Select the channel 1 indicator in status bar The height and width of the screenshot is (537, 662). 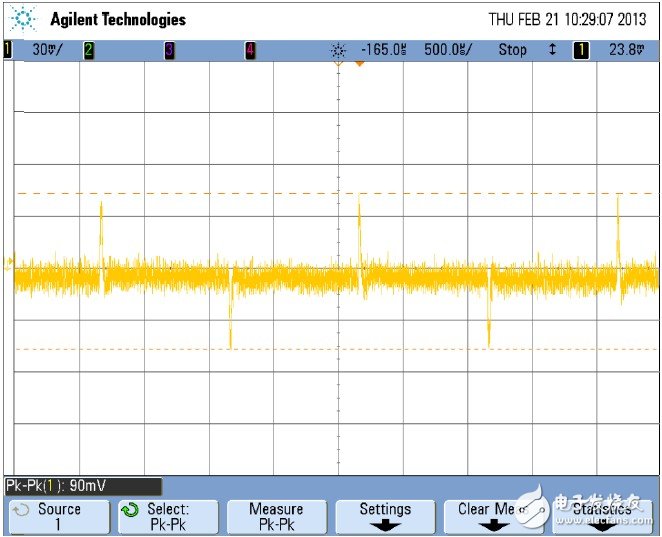click(7, 49)
